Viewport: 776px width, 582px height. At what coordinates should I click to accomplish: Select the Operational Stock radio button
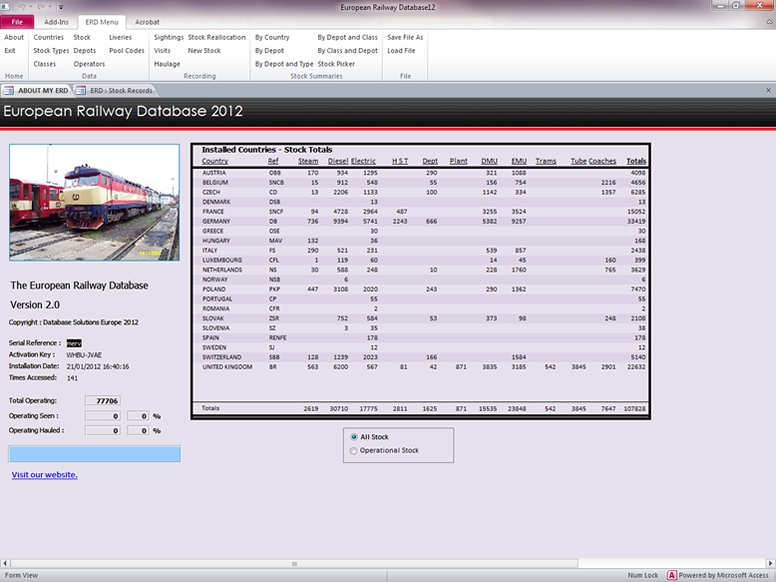[x=353, y=451]
